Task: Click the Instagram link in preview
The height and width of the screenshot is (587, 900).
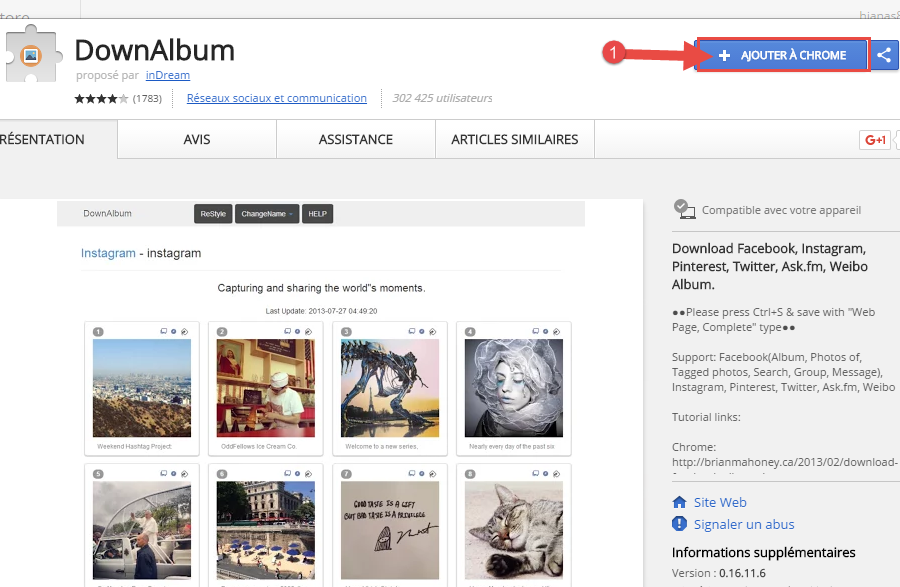Action: (x=108, y=253)
